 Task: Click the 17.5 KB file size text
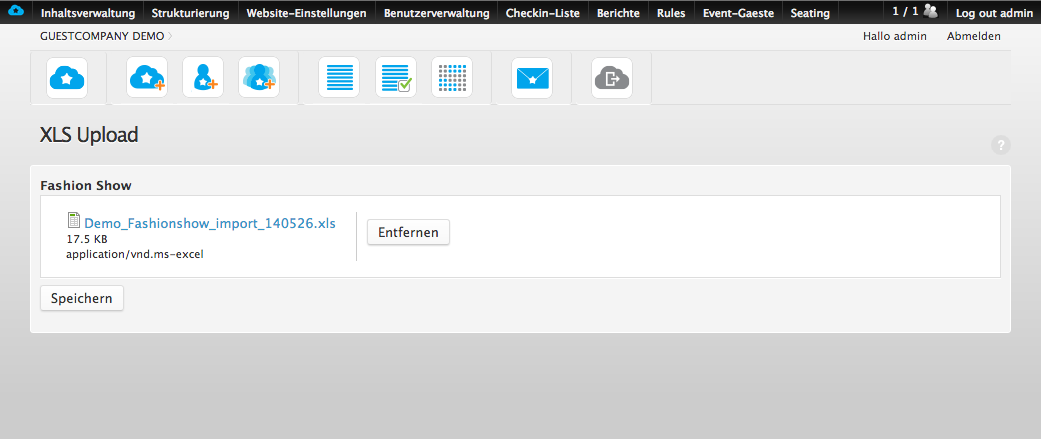click(x=87, y=239)
